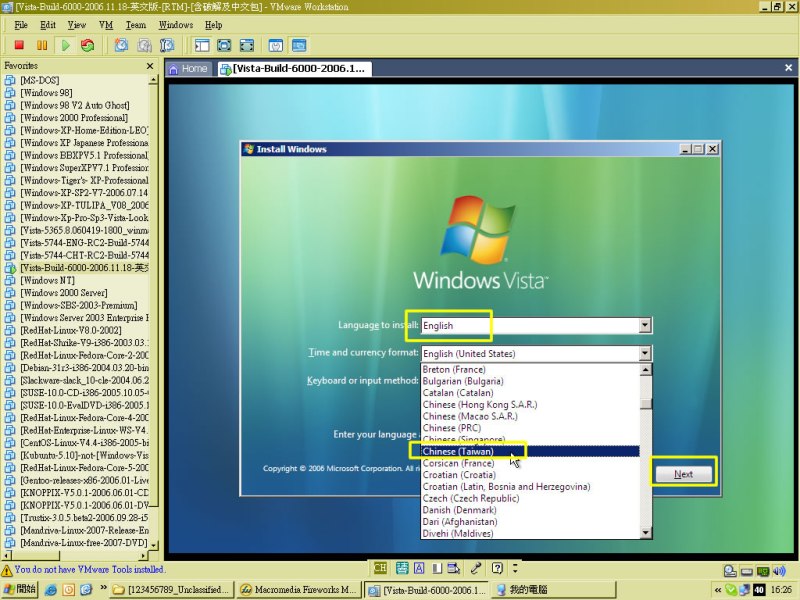Open 123456789_Unclassified folder taskbar button
Viewport: 800px width, 600px height.
pos(172,590)
